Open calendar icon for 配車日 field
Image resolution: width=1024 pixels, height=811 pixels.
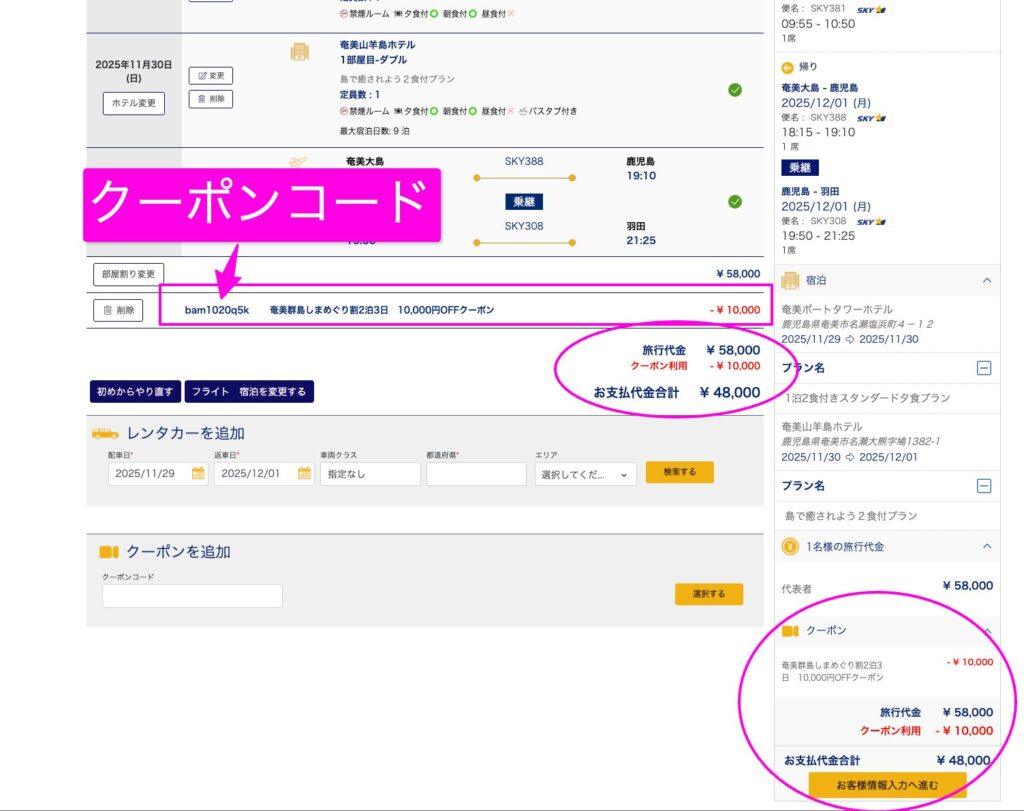(198, 473)
